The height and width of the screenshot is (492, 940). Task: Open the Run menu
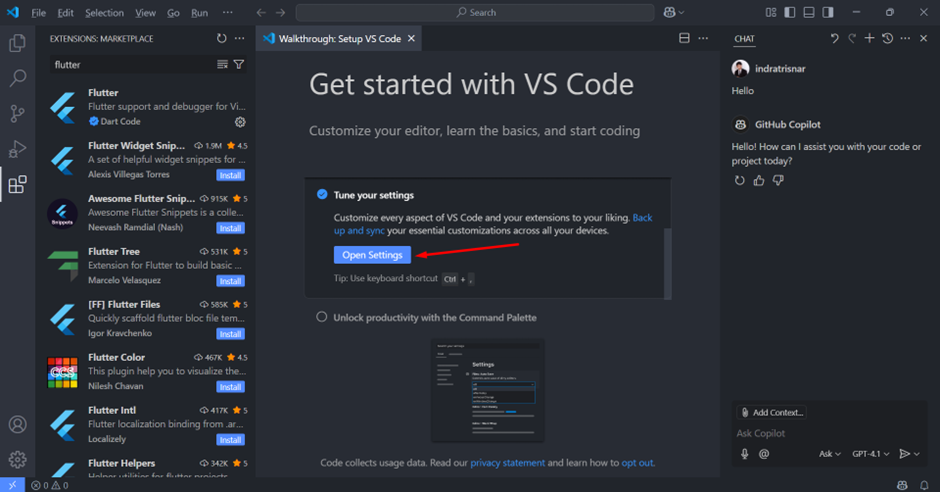pyautogui.click(x=200, y=13)
